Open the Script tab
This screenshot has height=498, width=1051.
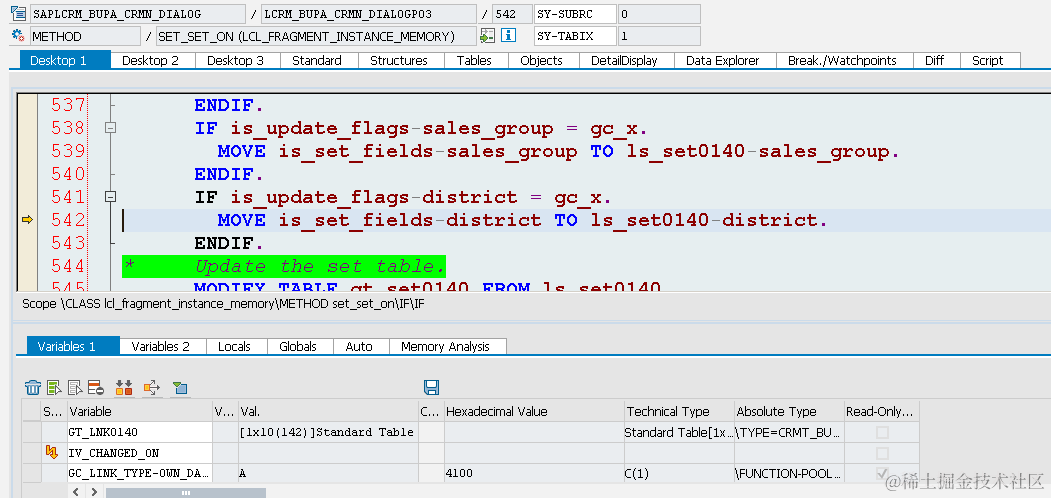coord(989,60)
